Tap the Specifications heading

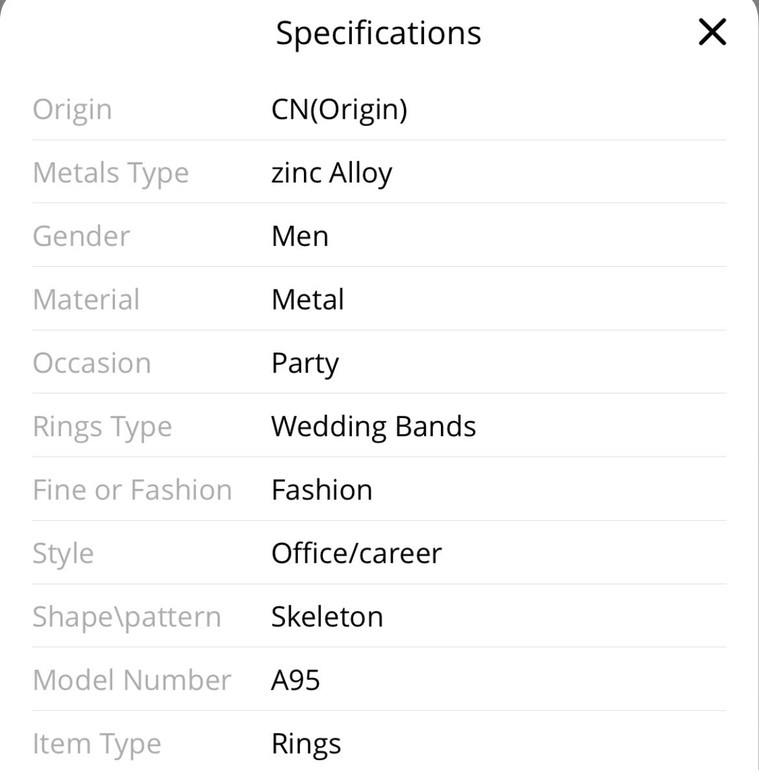point(379,33)
